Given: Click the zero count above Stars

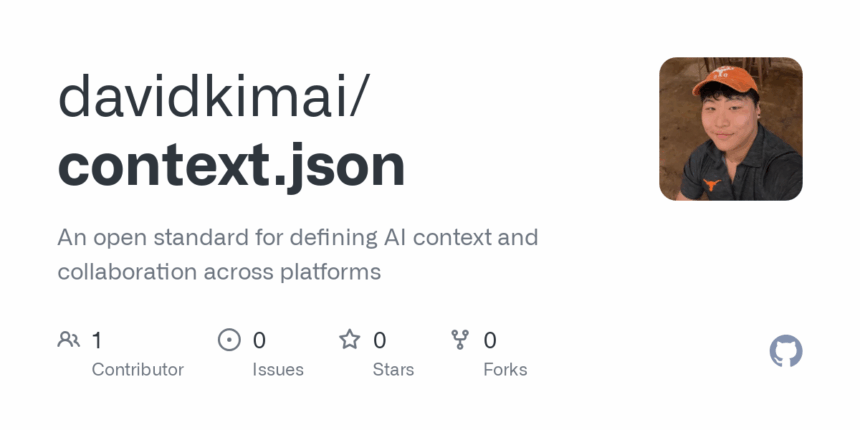Looking at the screenshot, I should click(x=380, y=341).
